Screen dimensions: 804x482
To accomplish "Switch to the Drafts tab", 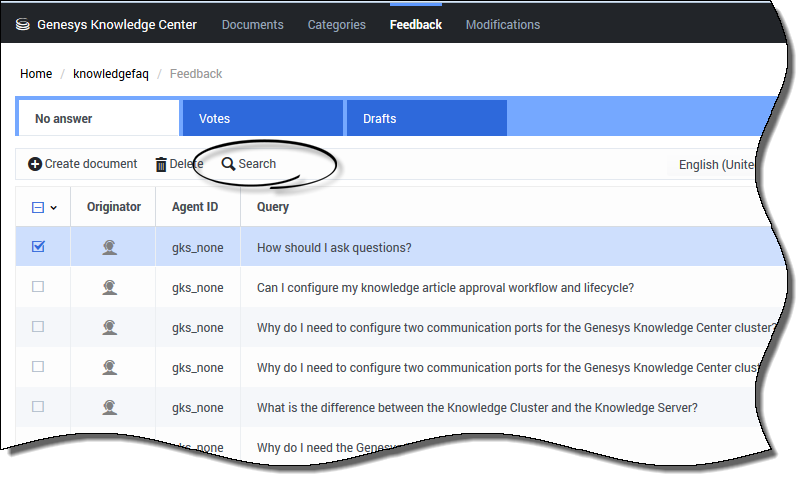I will (x=379, y=119).
